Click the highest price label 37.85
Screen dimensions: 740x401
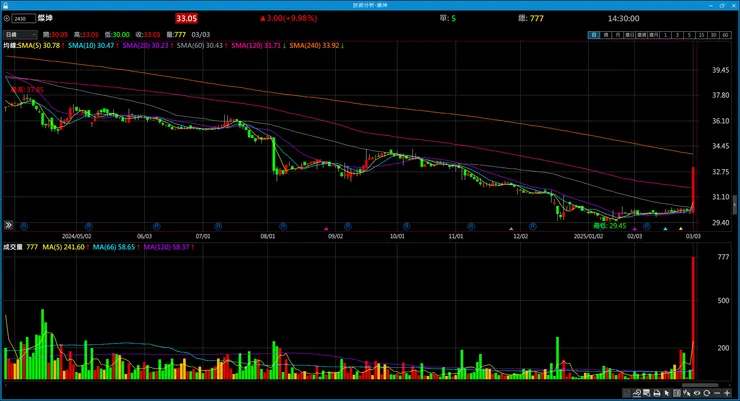click(x=27, y=90)
